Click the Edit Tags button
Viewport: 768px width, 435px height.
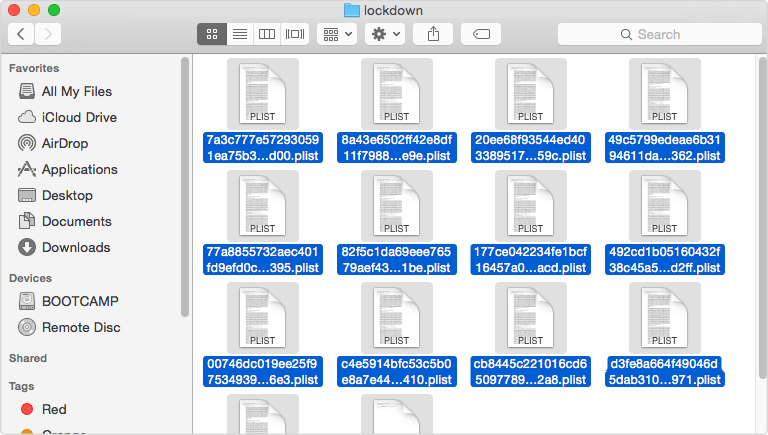[481, 34]
